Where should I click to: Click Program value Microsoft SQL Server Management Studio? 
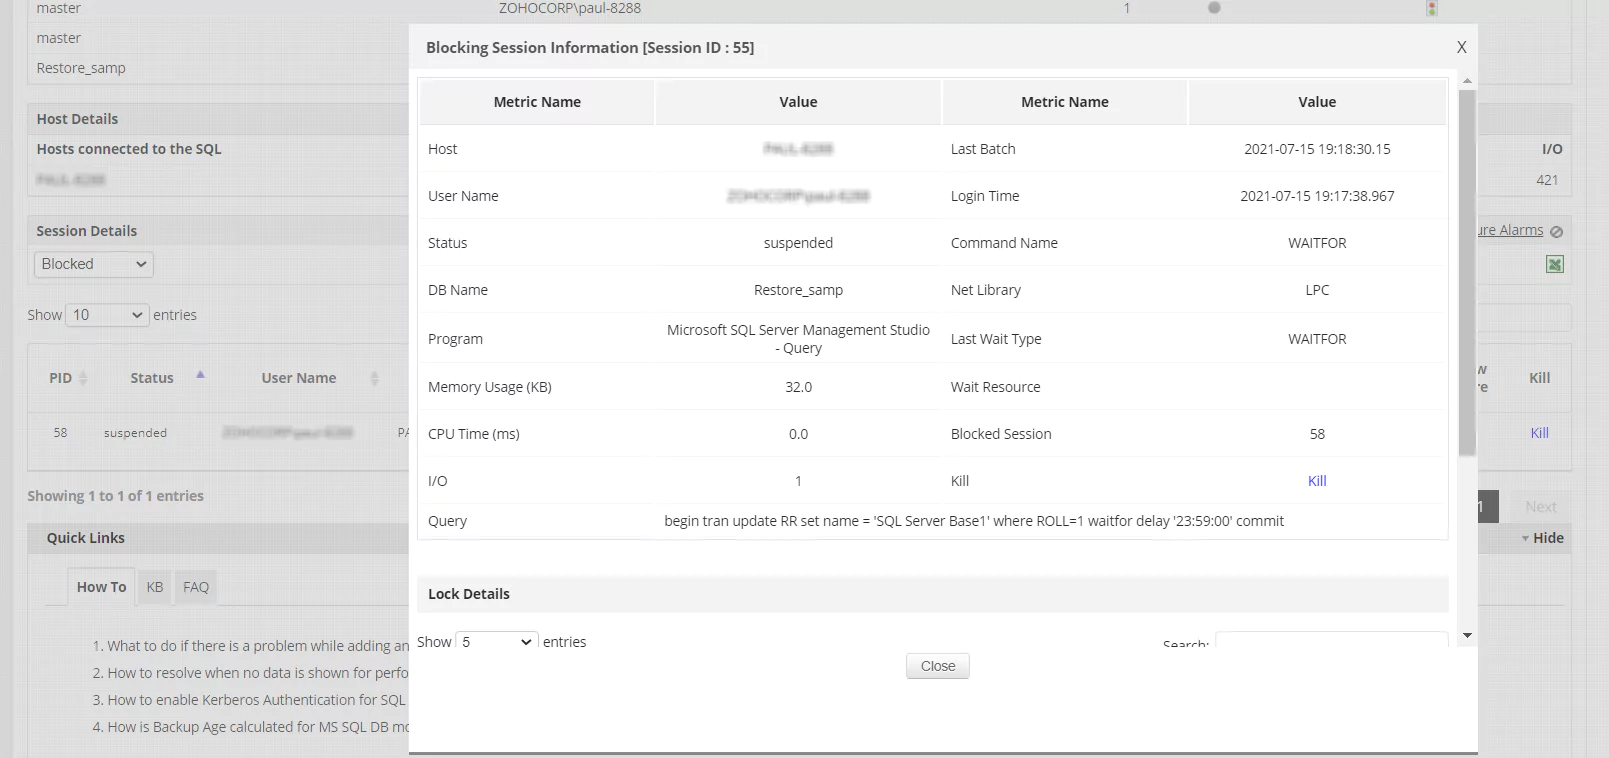(x=798, y=339)
